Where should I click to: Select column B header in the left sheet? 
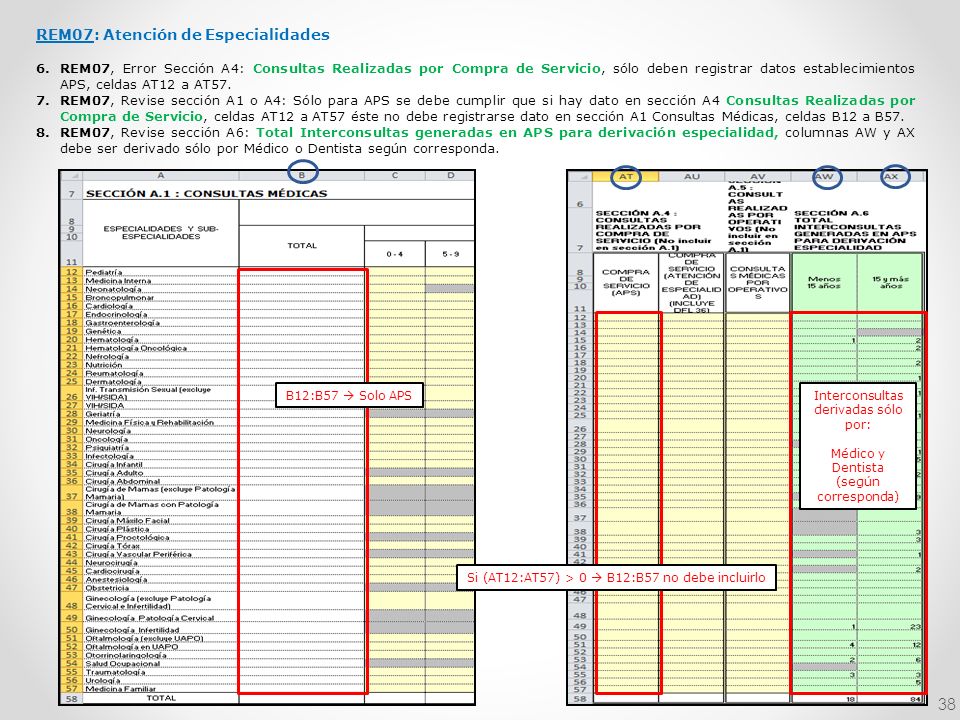tap(302, 176)
